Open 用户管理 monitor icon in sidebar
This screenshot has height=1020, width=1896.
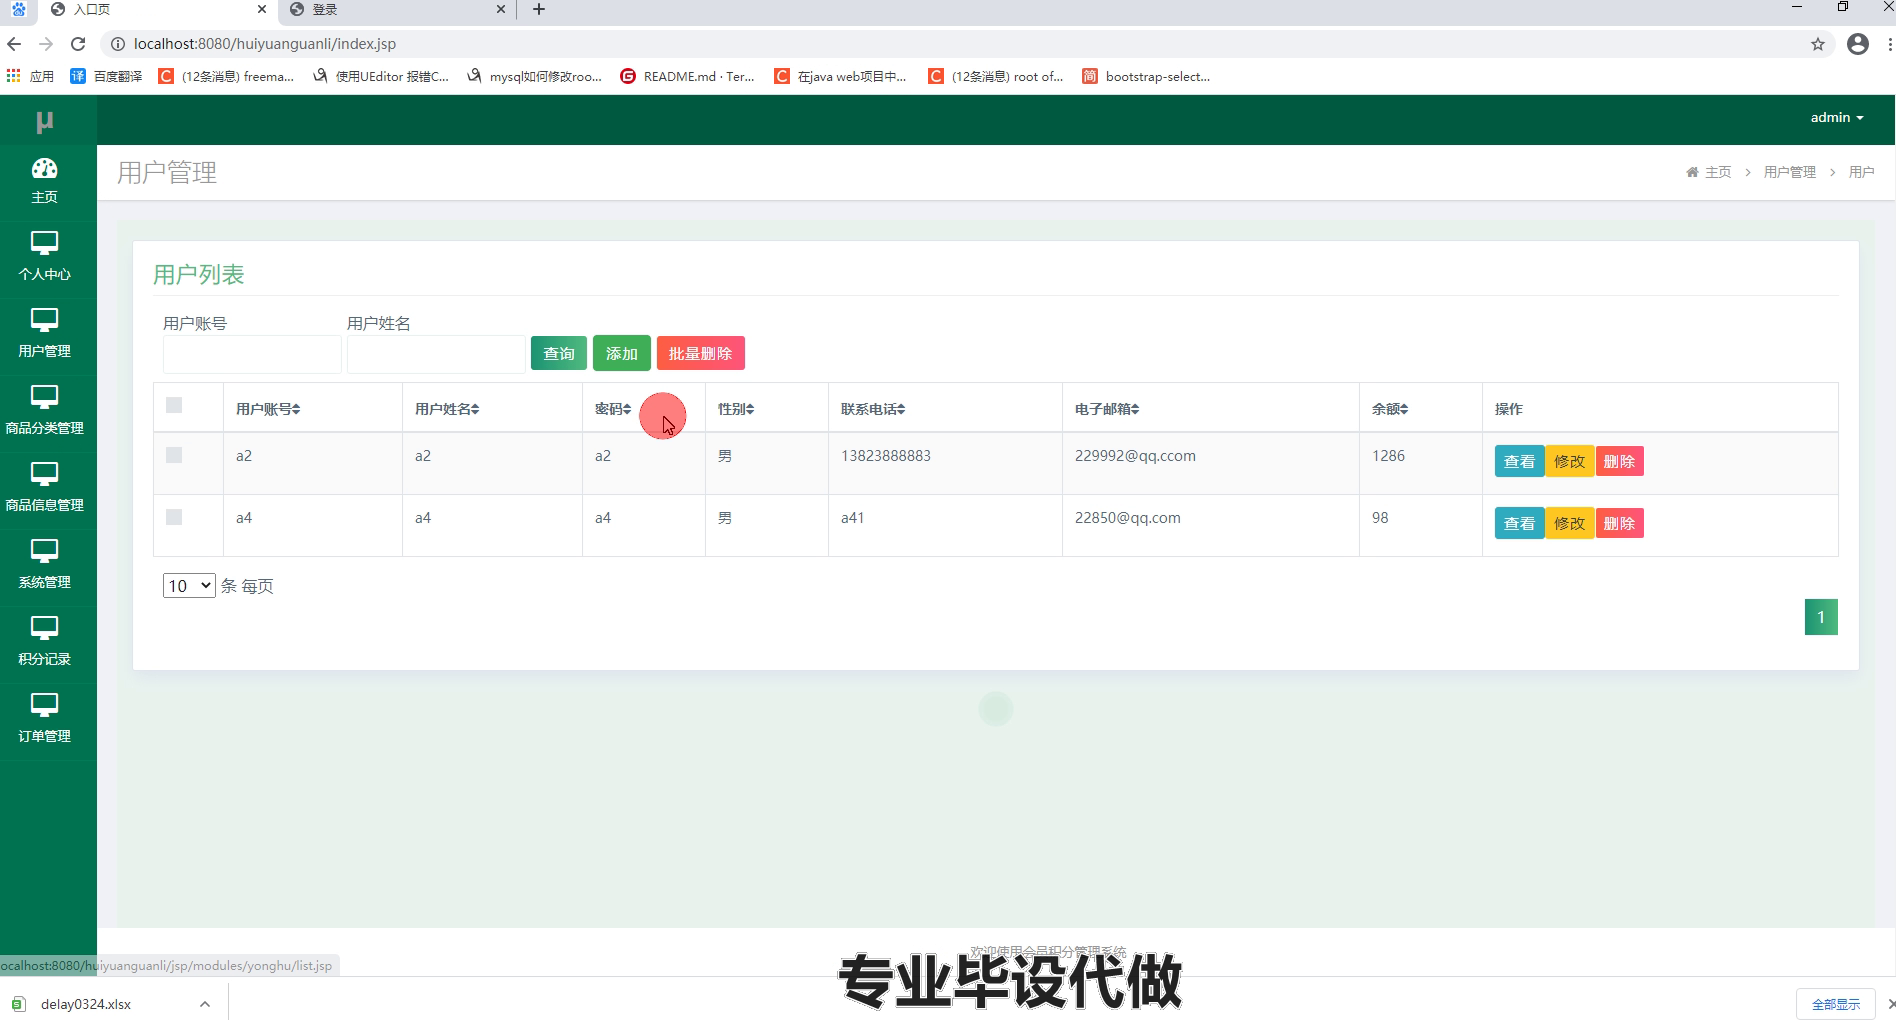coord(44,320)
